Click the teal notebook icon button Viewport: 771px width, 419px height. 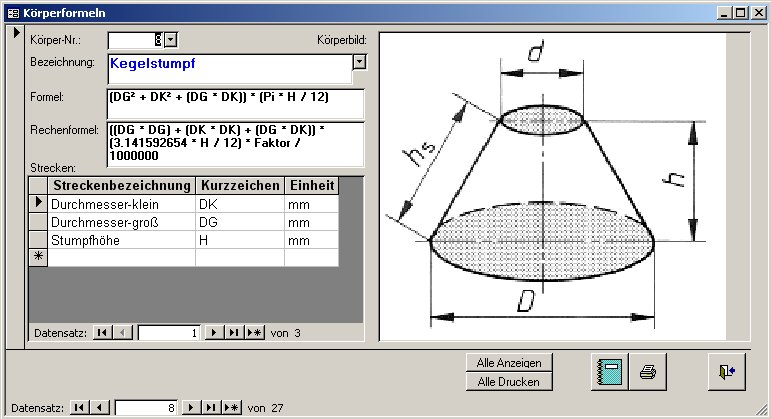(606, 371)
